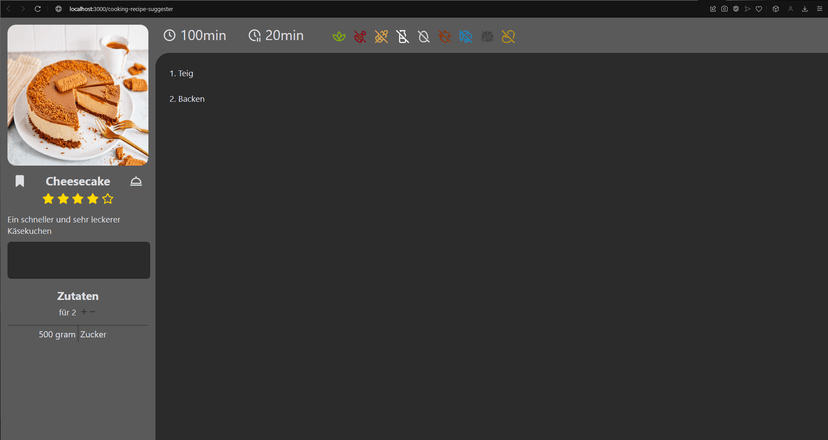Click the blue crossed-out fish icon
This screenshot has width=828, height=440.
465,37
